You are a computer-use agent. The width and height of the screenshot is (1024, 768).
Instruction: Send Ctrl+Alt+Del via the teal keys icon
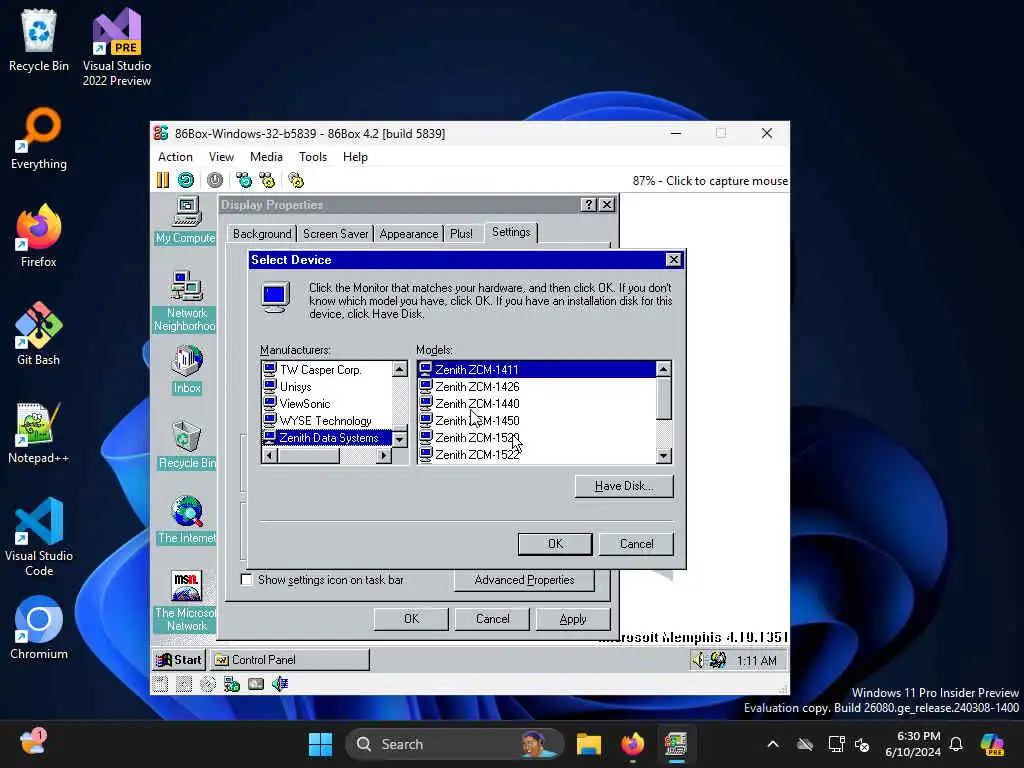(x=244, y=180)
